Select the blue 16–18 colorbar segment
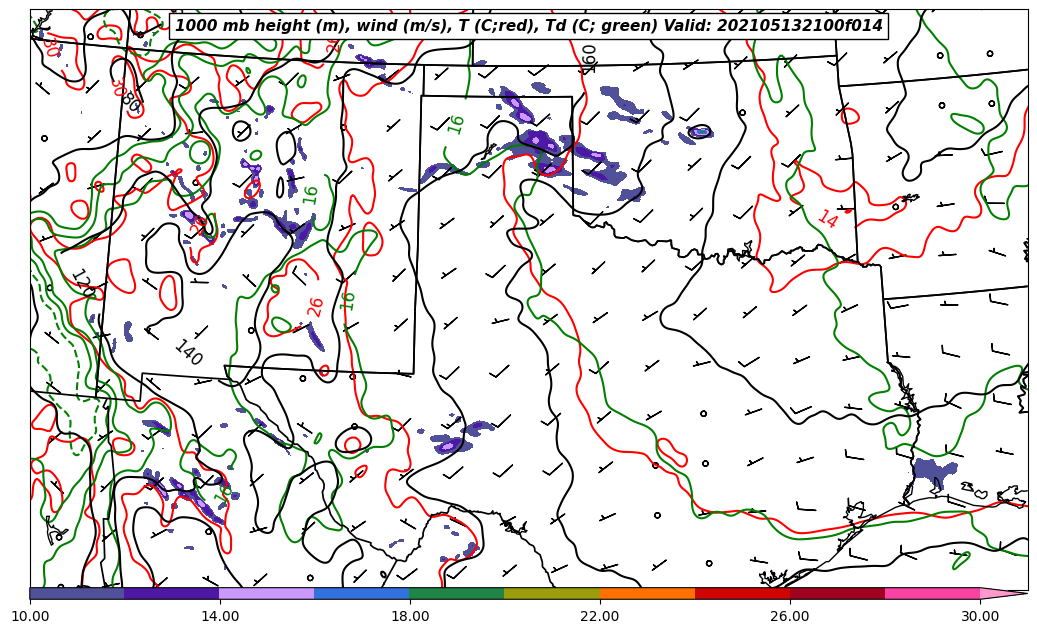The height and width of the screenshot is (633, 1037). [362, 593]
